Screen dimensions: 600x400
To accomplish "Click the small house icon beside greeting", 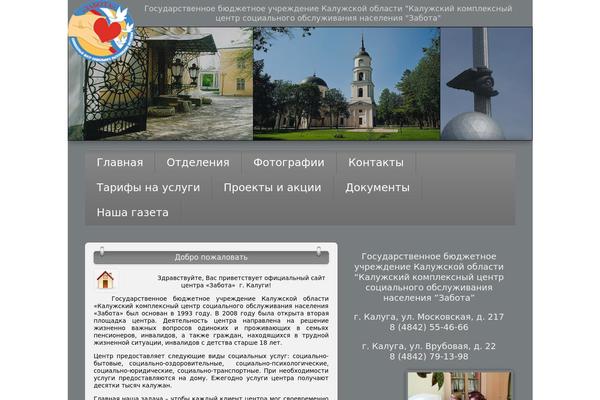I will pyautogui.click(x=105, y=280).
